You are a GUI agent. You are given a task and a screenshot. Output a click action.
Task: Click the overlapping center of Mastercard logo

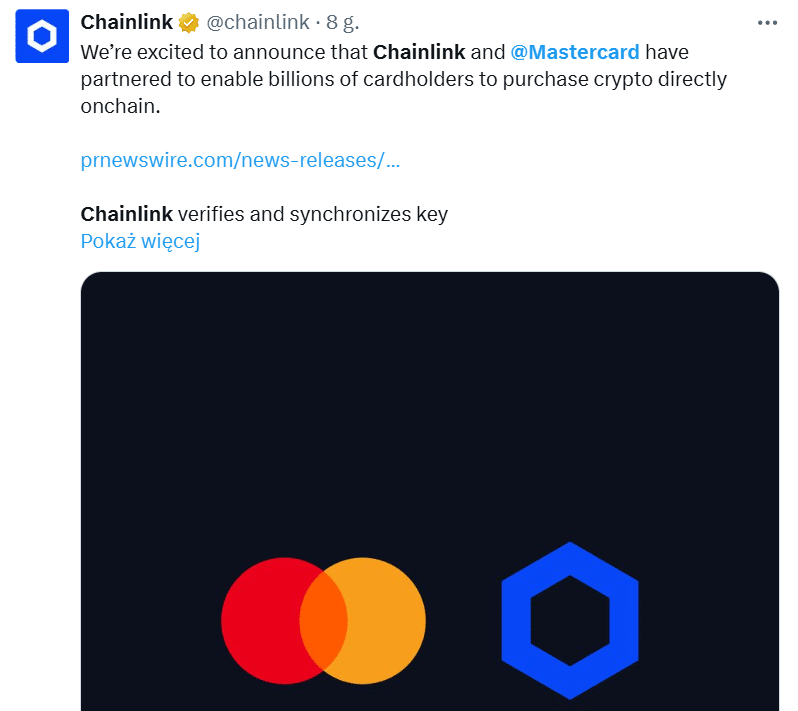pyautogui.click(x=324, y=621)
